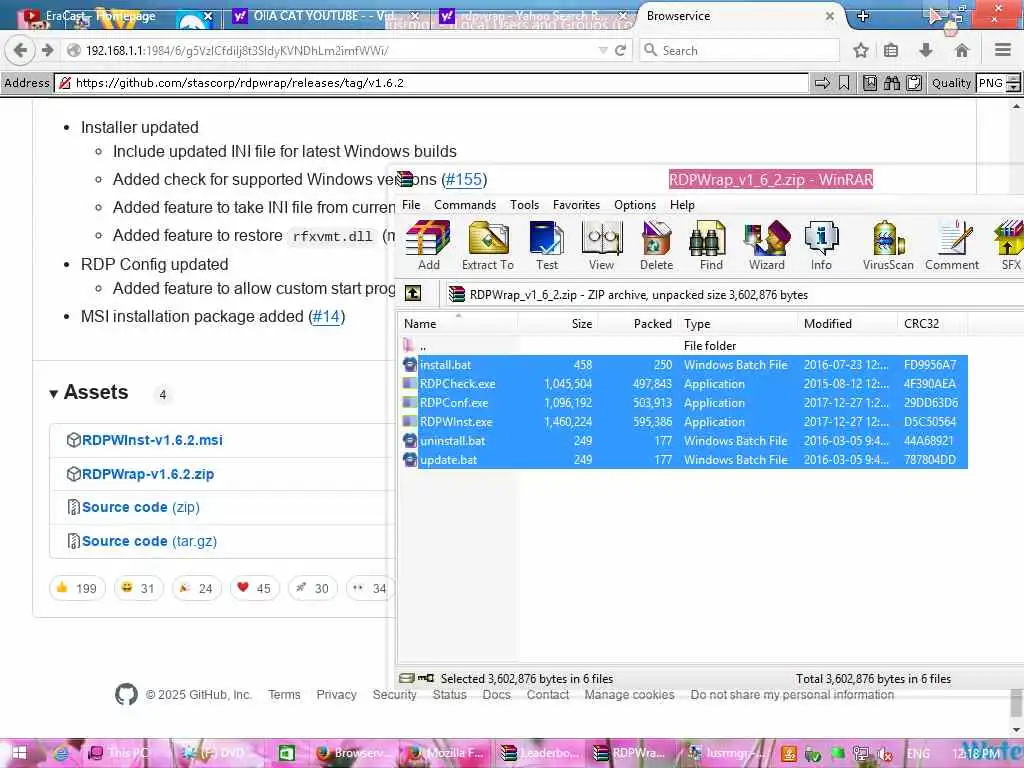The height and width of the screenshot is (768, 1024).
Task: Open WinRAR Options menu
Action: [635, 204]
